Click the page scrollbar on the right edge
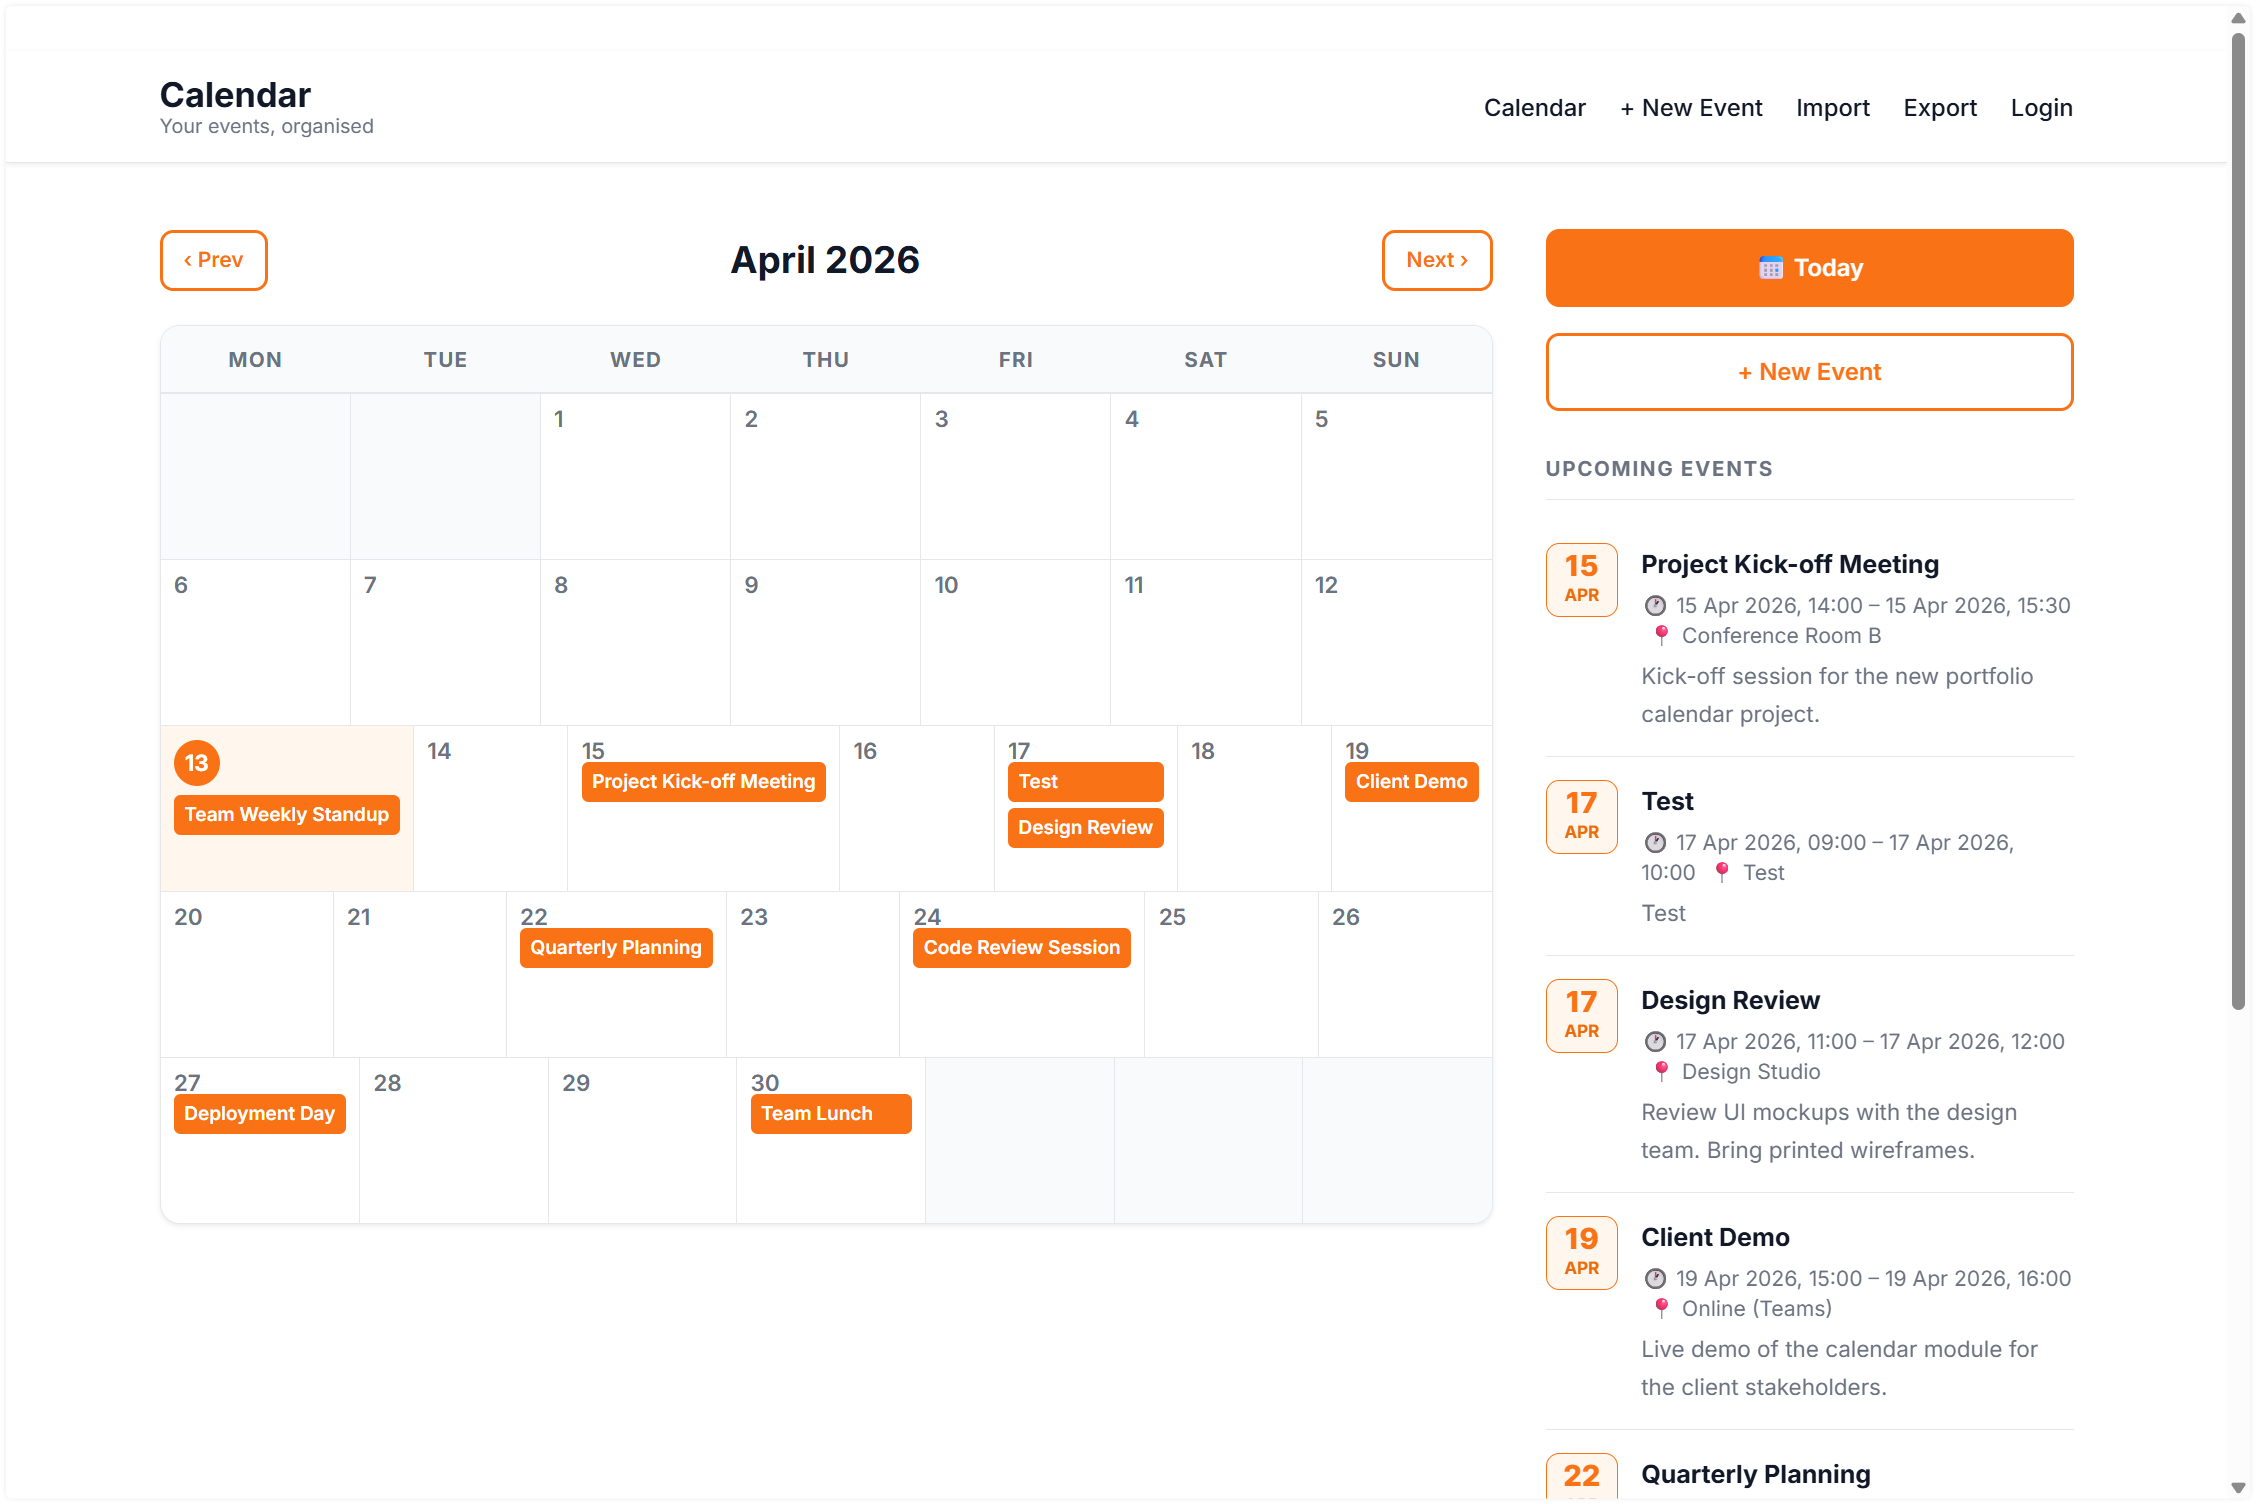The height and width of the screenshot is (1504, 2256). tap(2237, 500)
